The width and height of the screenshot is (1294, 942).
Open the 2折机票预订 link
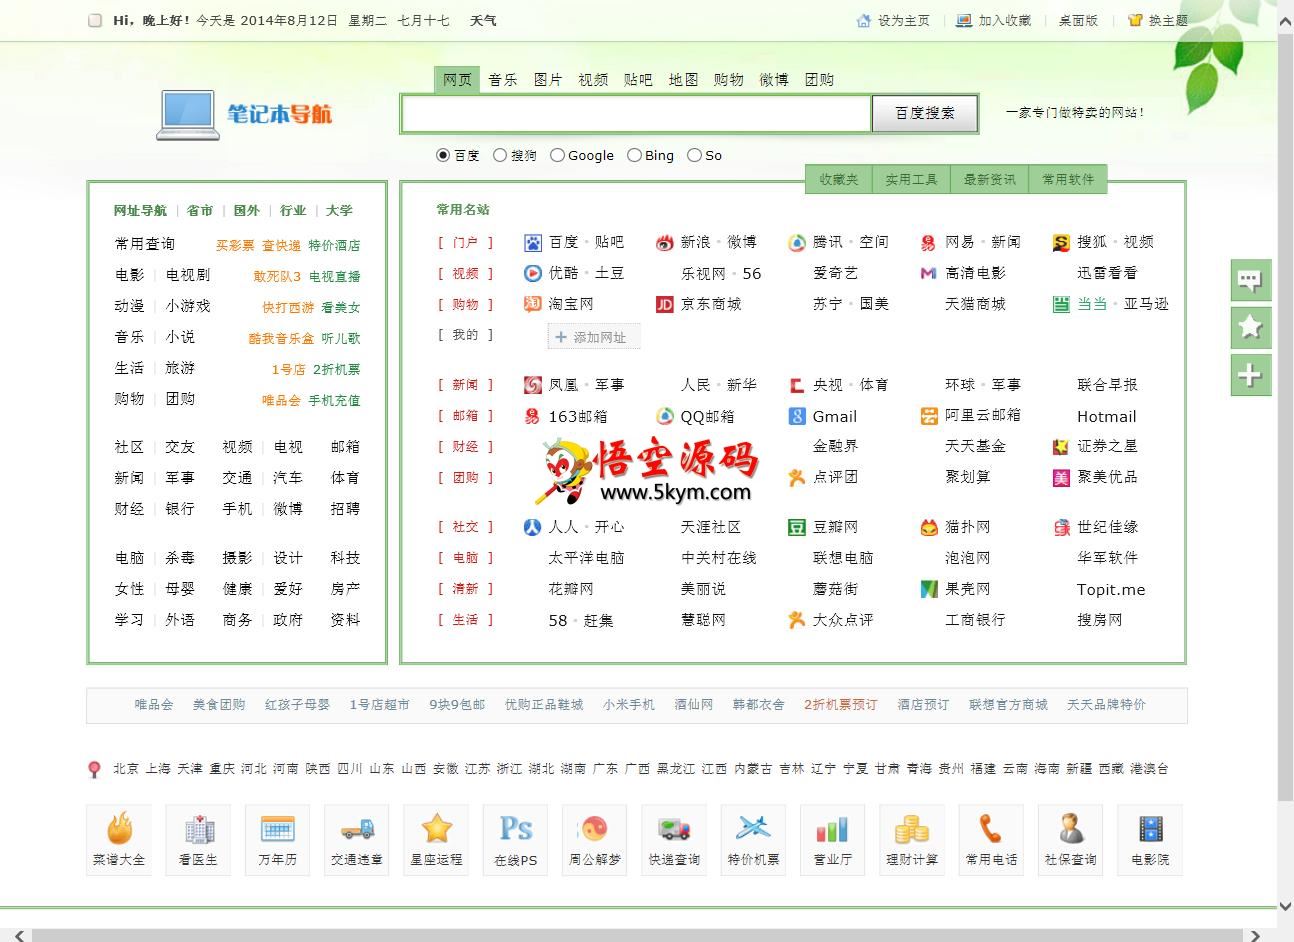click(840, 704)
